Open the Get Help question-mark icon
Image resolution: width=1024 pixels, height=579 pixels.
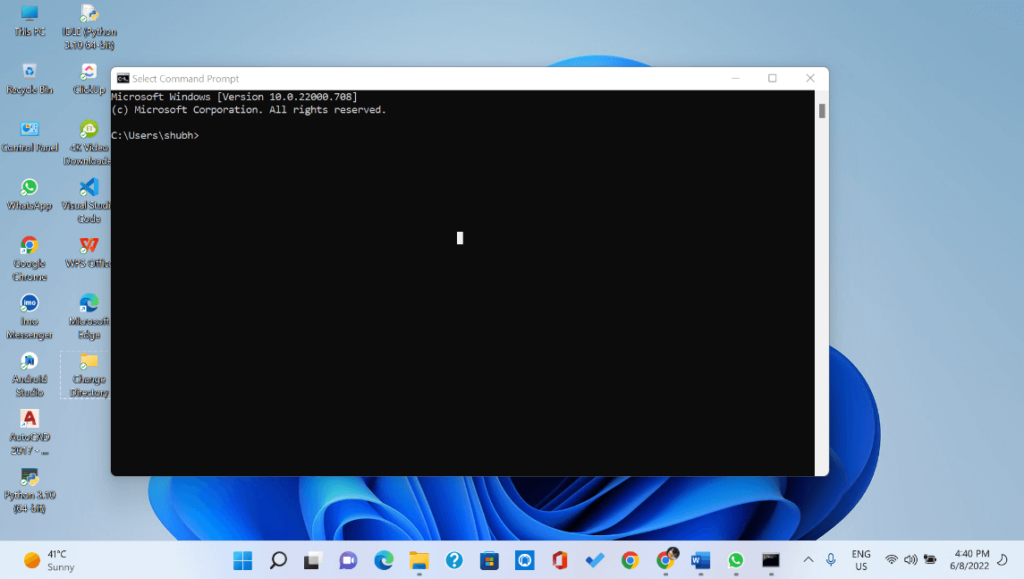(x=454, y=560)
